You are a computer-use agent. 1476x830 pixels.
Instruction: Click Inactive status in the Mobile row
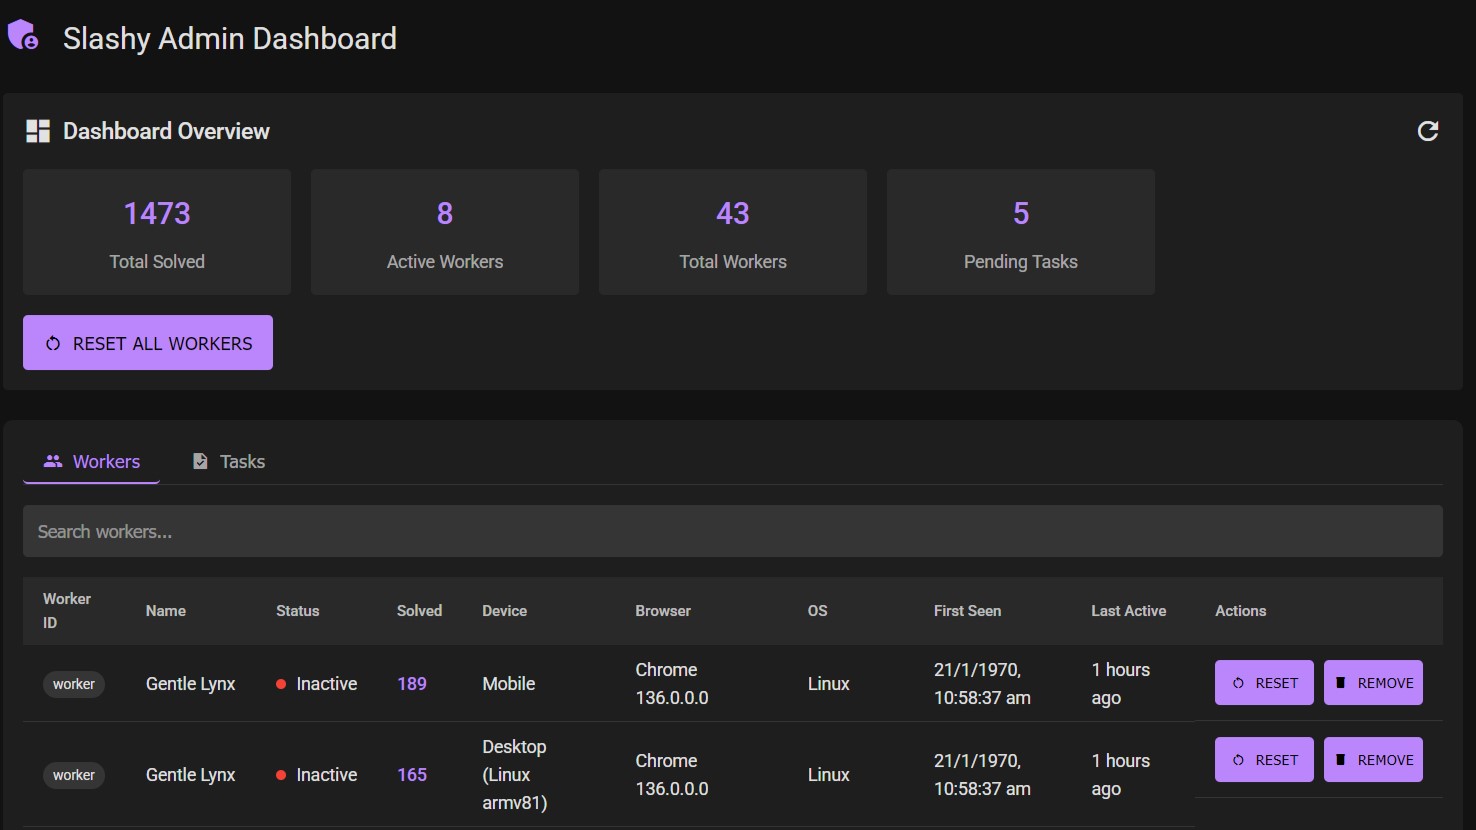[316, 684]
